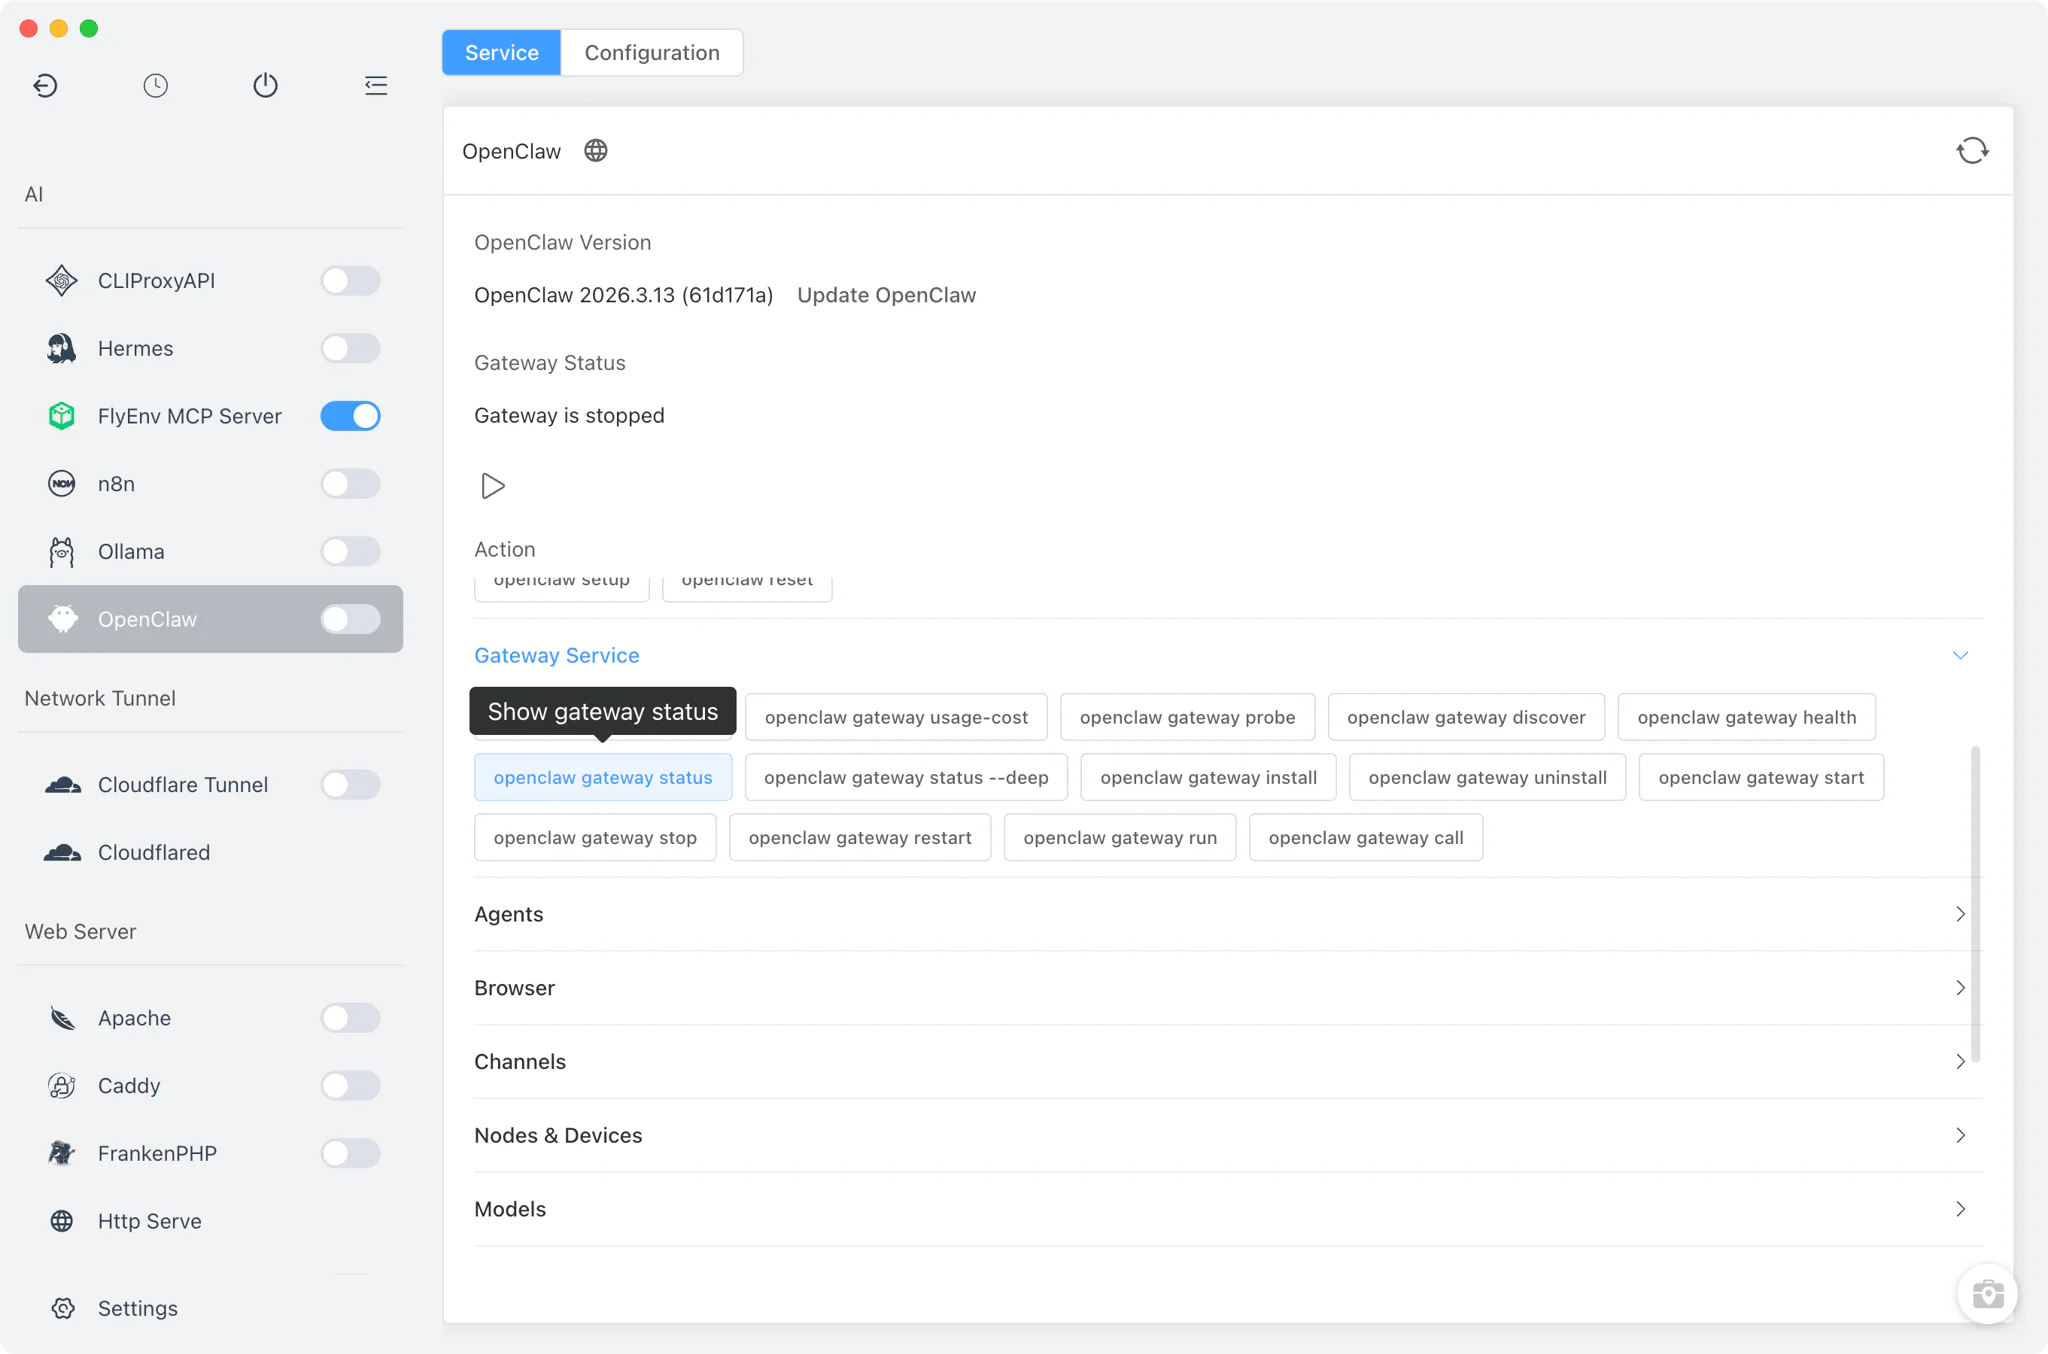Click the Http Serve globe icon
This screenshot has height=1354, width=2048.
point(62,1221)
